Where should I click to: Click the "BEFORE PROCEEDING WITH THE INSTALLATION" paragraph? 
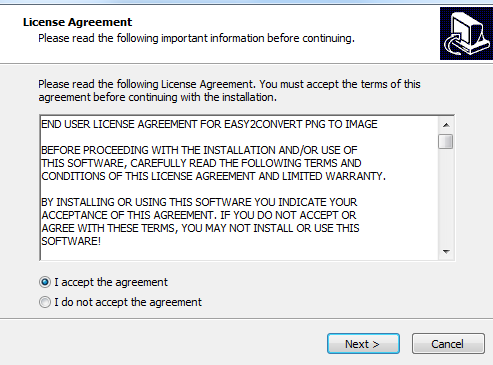coord(213,163)
